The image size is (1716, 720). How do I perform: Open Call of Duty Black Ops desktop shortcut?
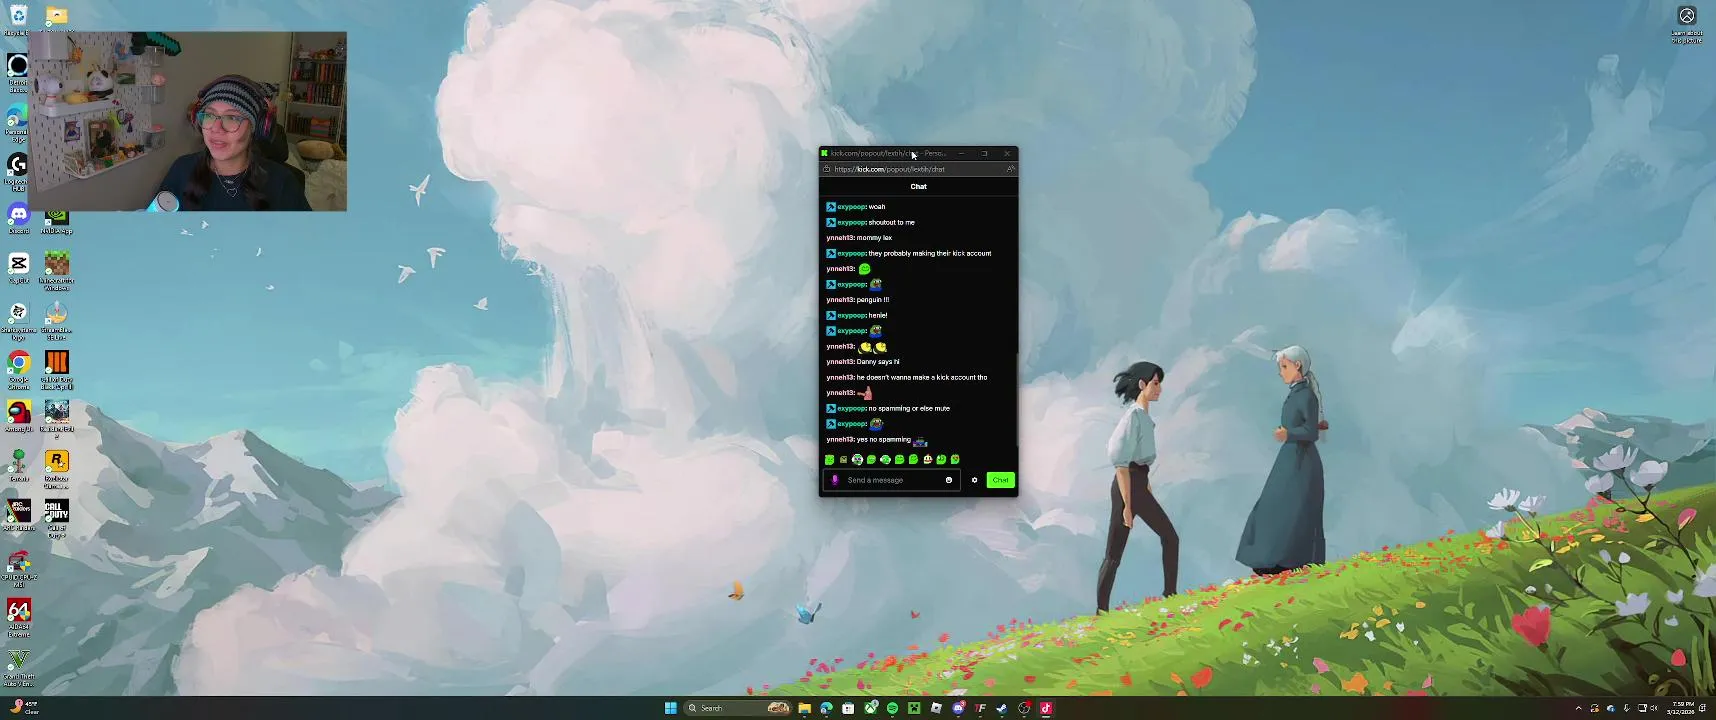coord(57,368)
